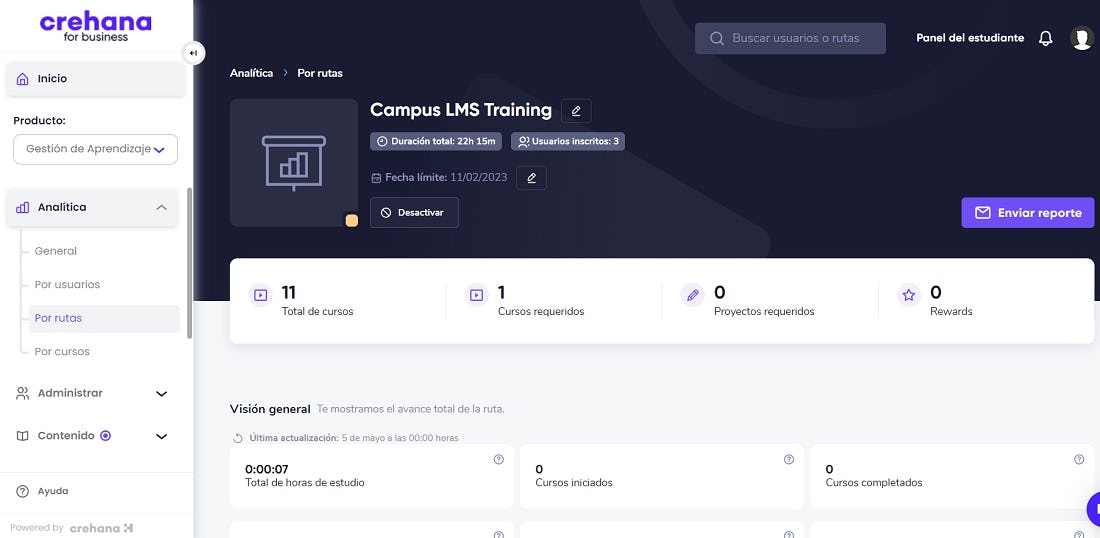Image resolution: width=1100 pixels, height=538 pixels.
Task: Click Usuarios inscritos: 3 badge
Action: pyautogui.click(x=568, y=142)
